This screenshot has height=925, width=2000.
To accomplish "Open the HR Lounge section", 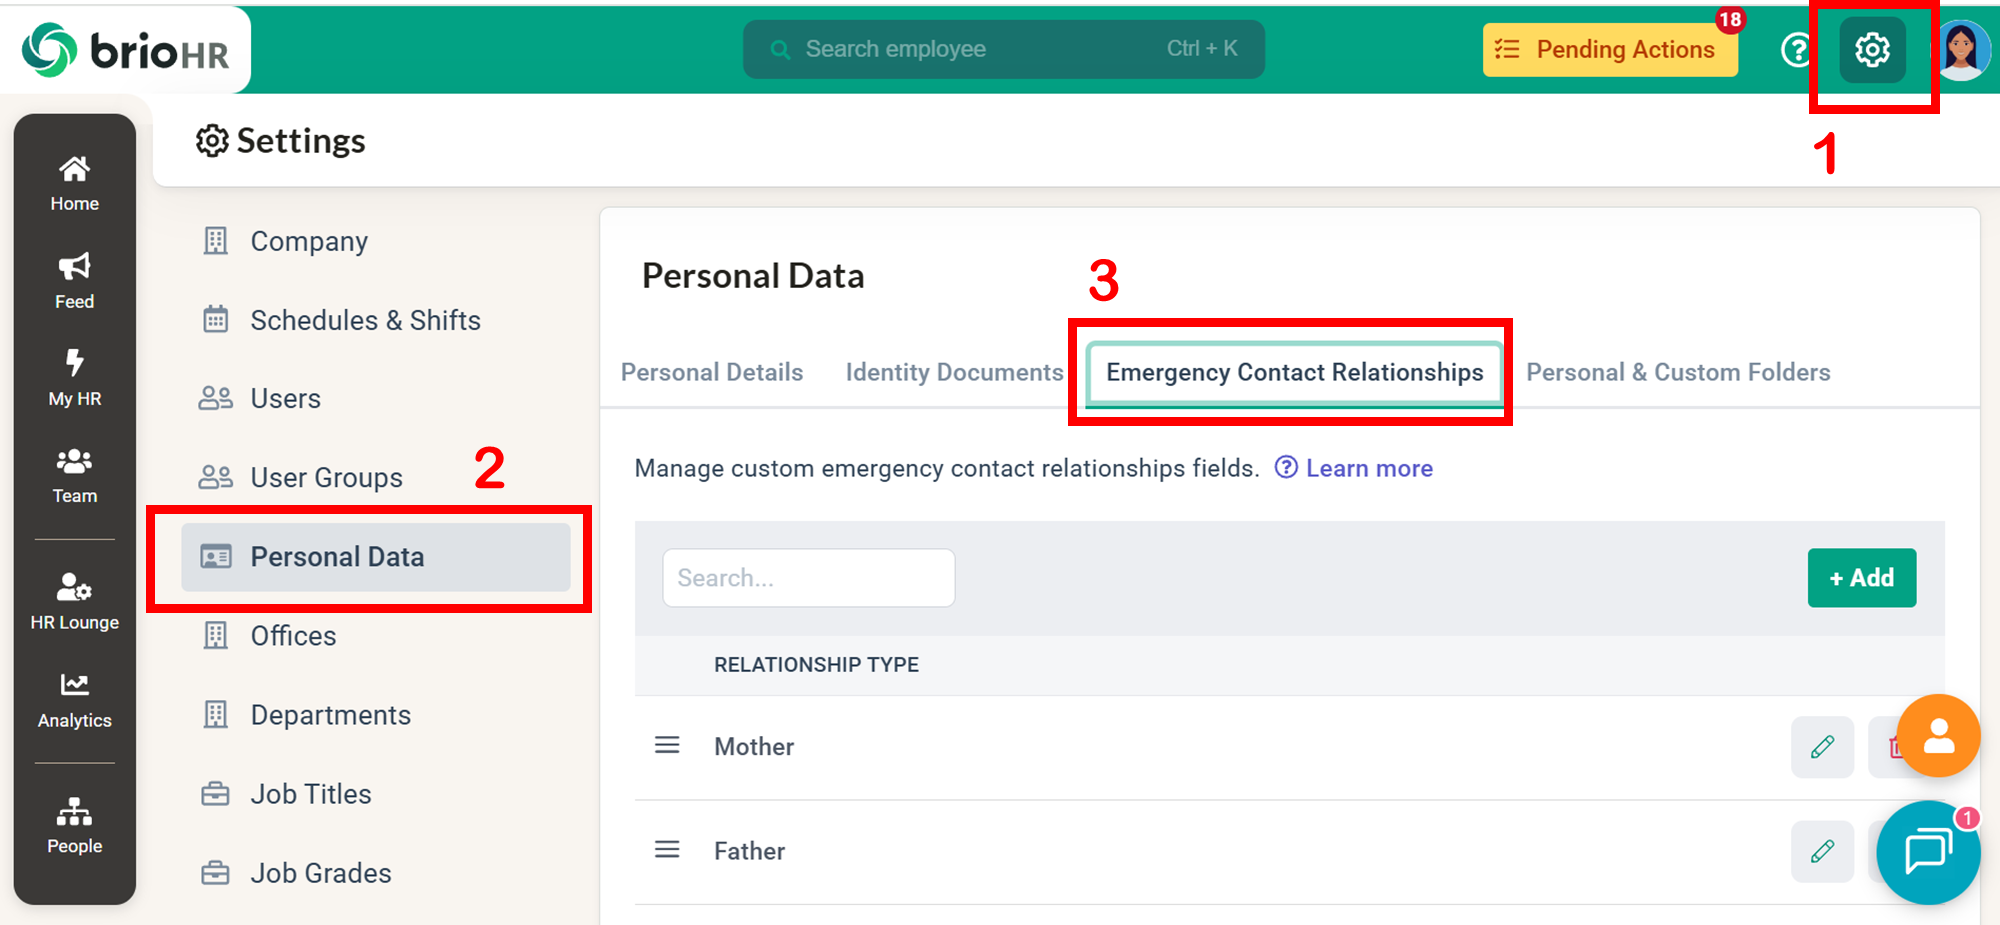I will (75, 602).
